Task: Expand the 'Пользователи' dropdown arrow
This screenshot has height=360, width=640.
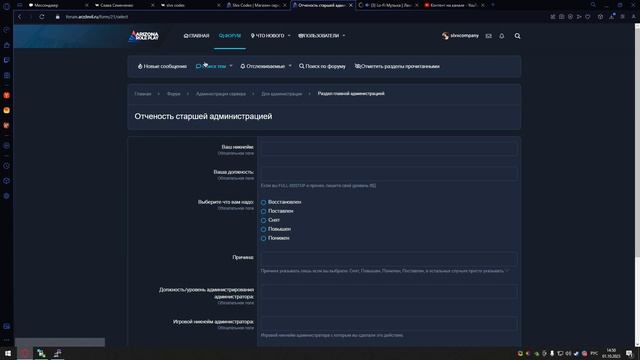Action: tap(344, 36)
